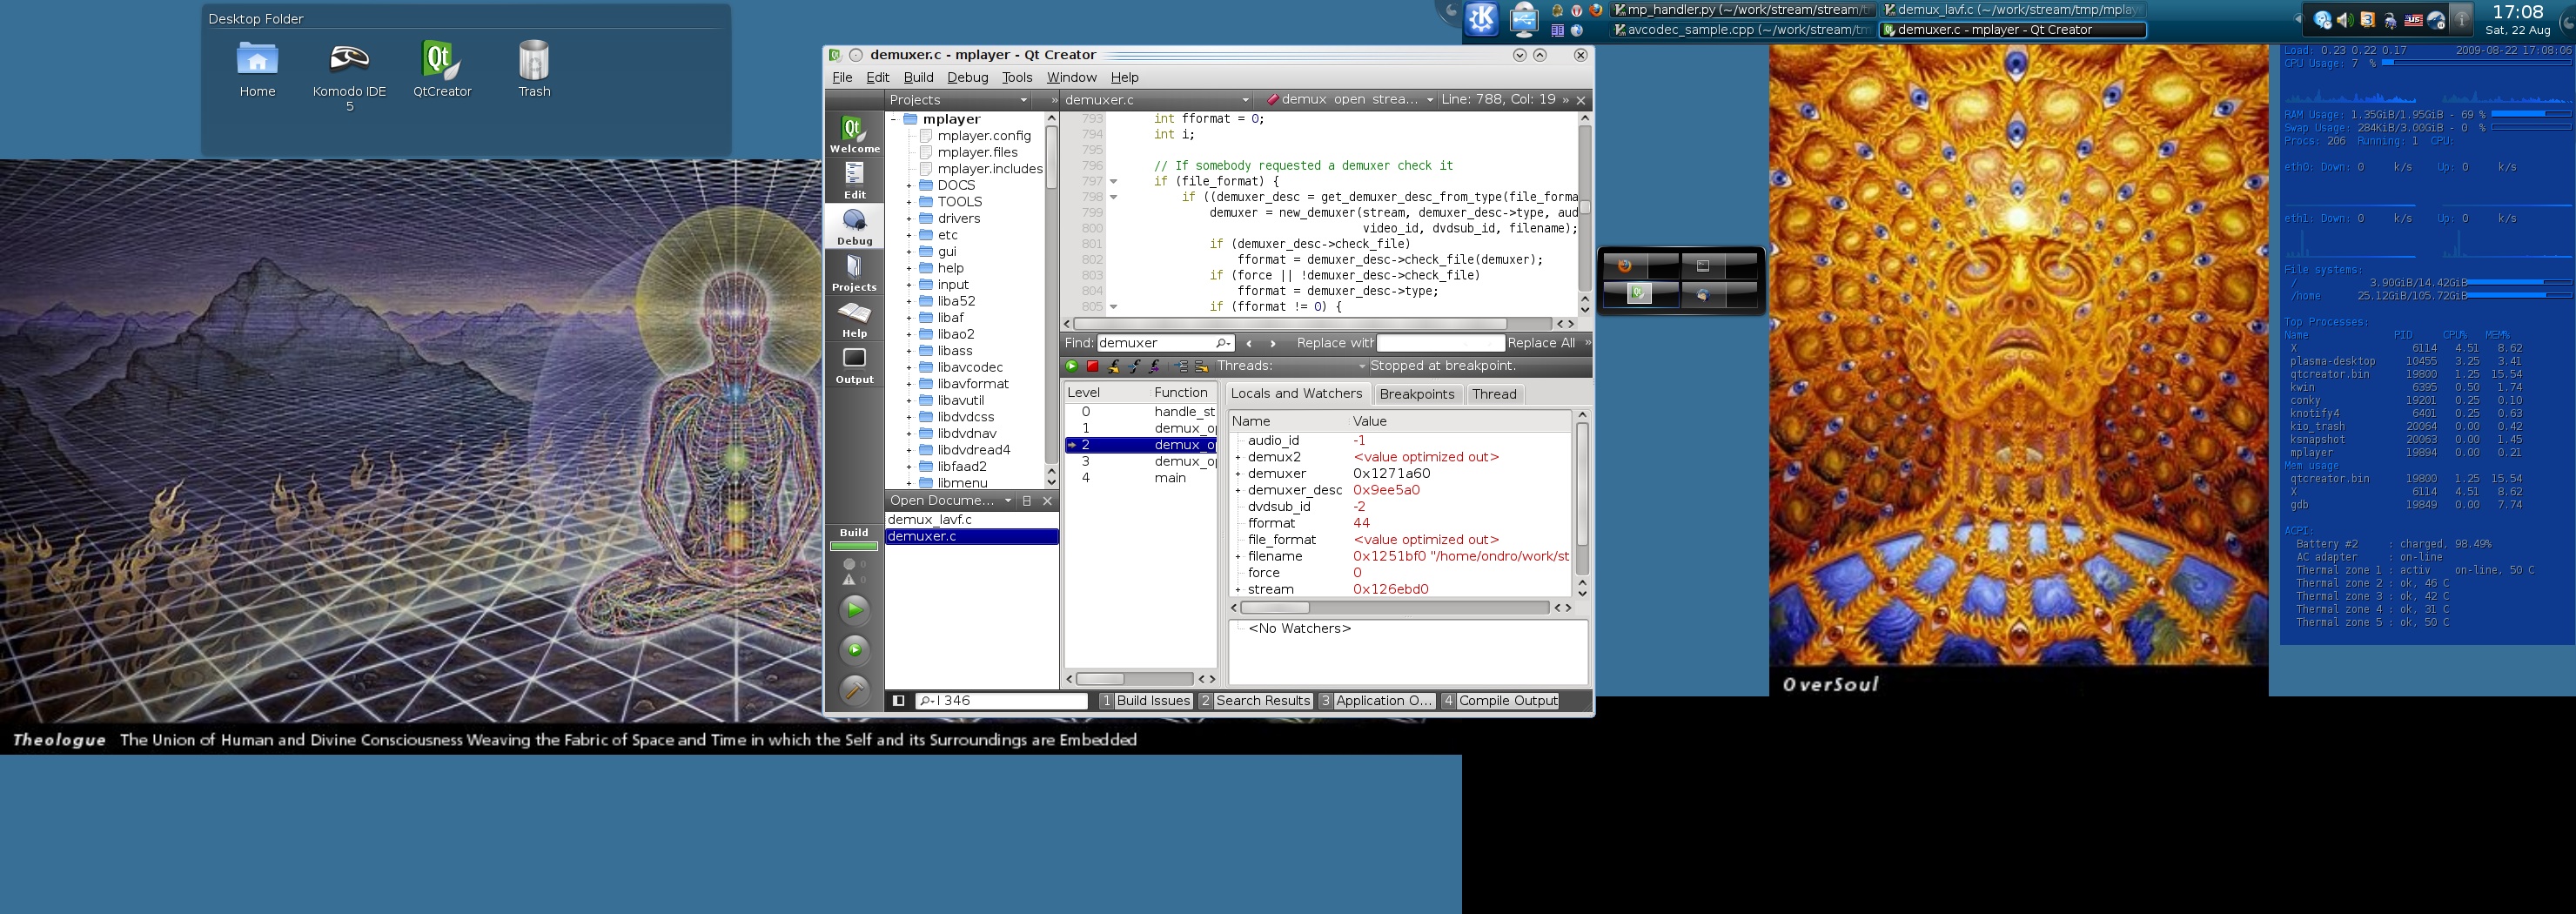Expand the stream local variable
The image size is (2576, 914).
tap(1238, 590)
